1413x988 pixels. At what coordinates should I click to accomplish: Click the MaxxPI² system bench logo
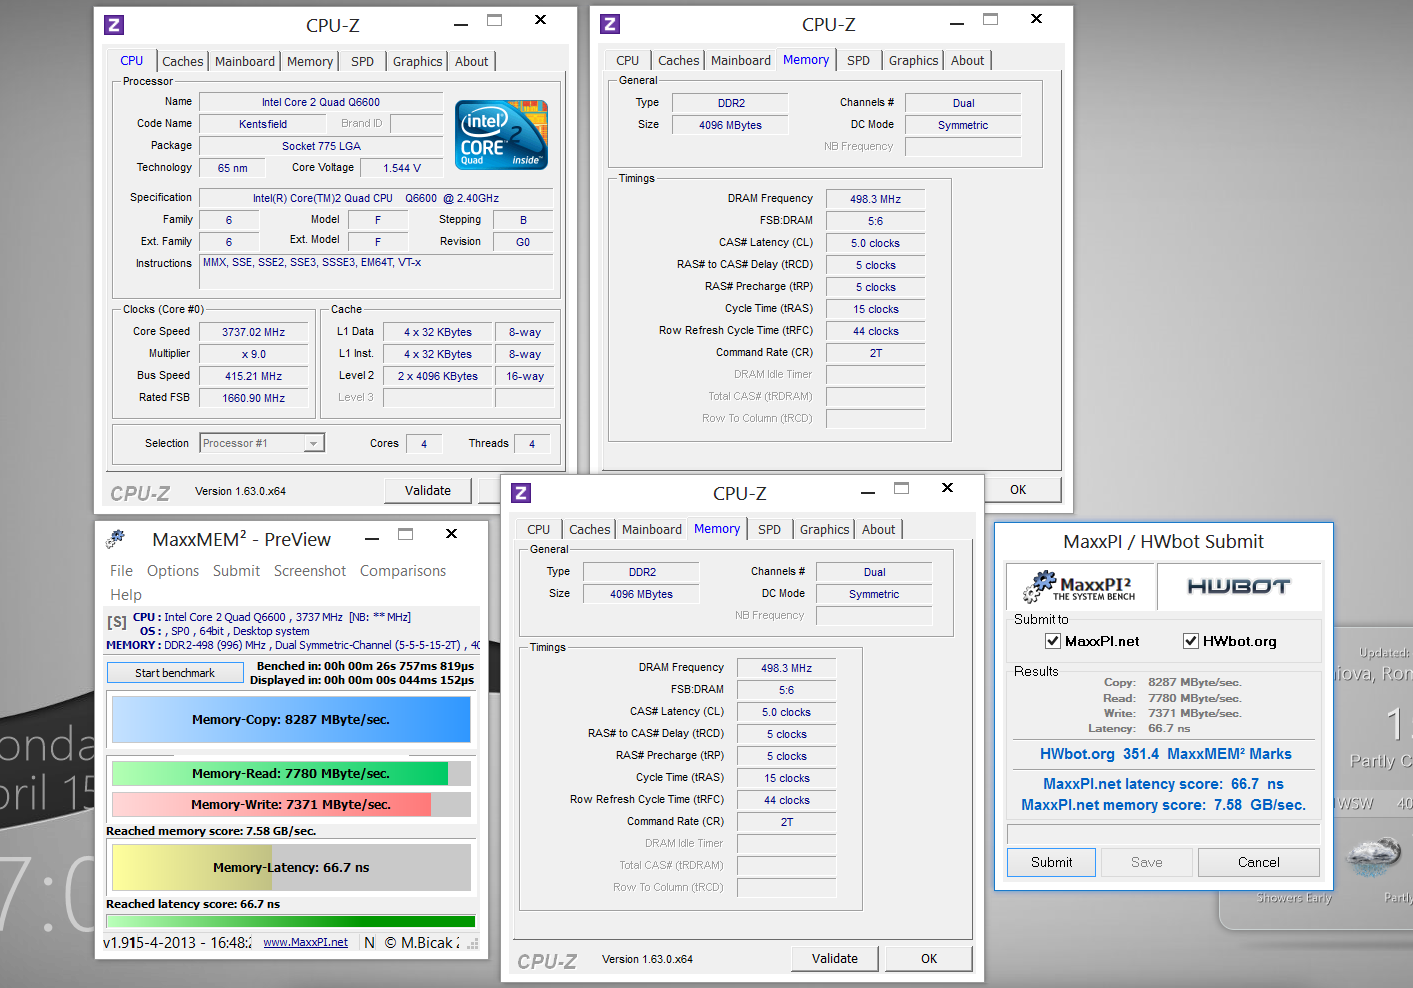pyautogui.click(x=1081, y=586)
